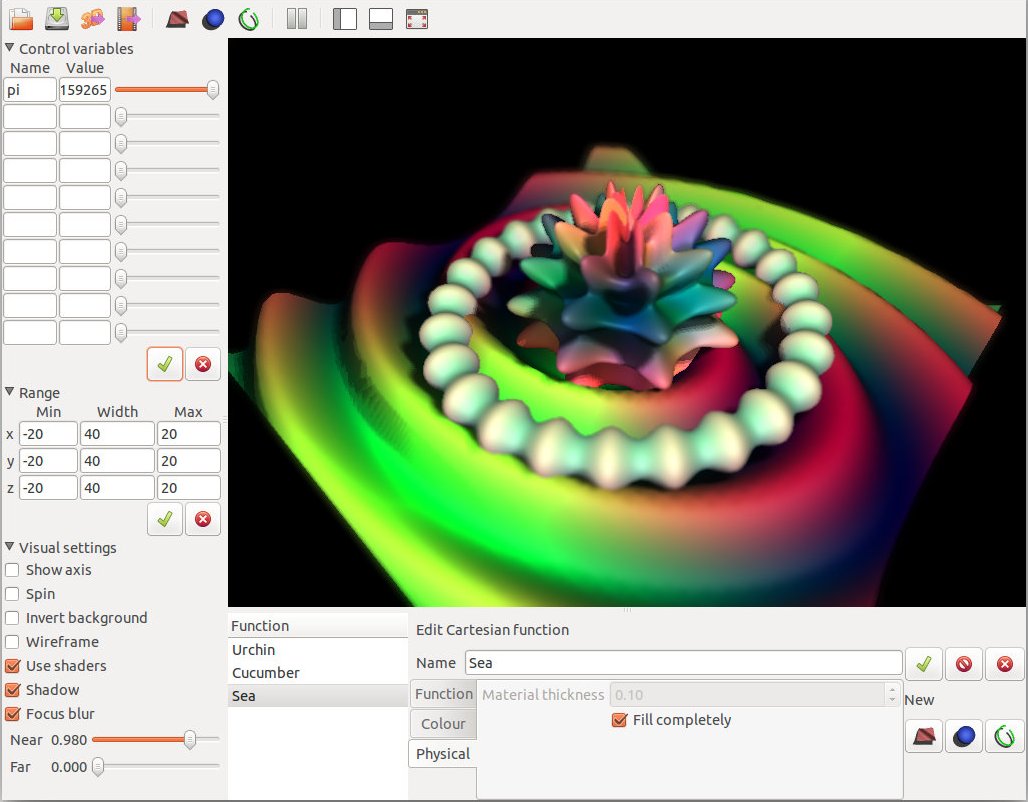Viewport: 1028px width, 802px height.
Task: Add blue sphere function from top toolbar
Action: pos(213,19)
